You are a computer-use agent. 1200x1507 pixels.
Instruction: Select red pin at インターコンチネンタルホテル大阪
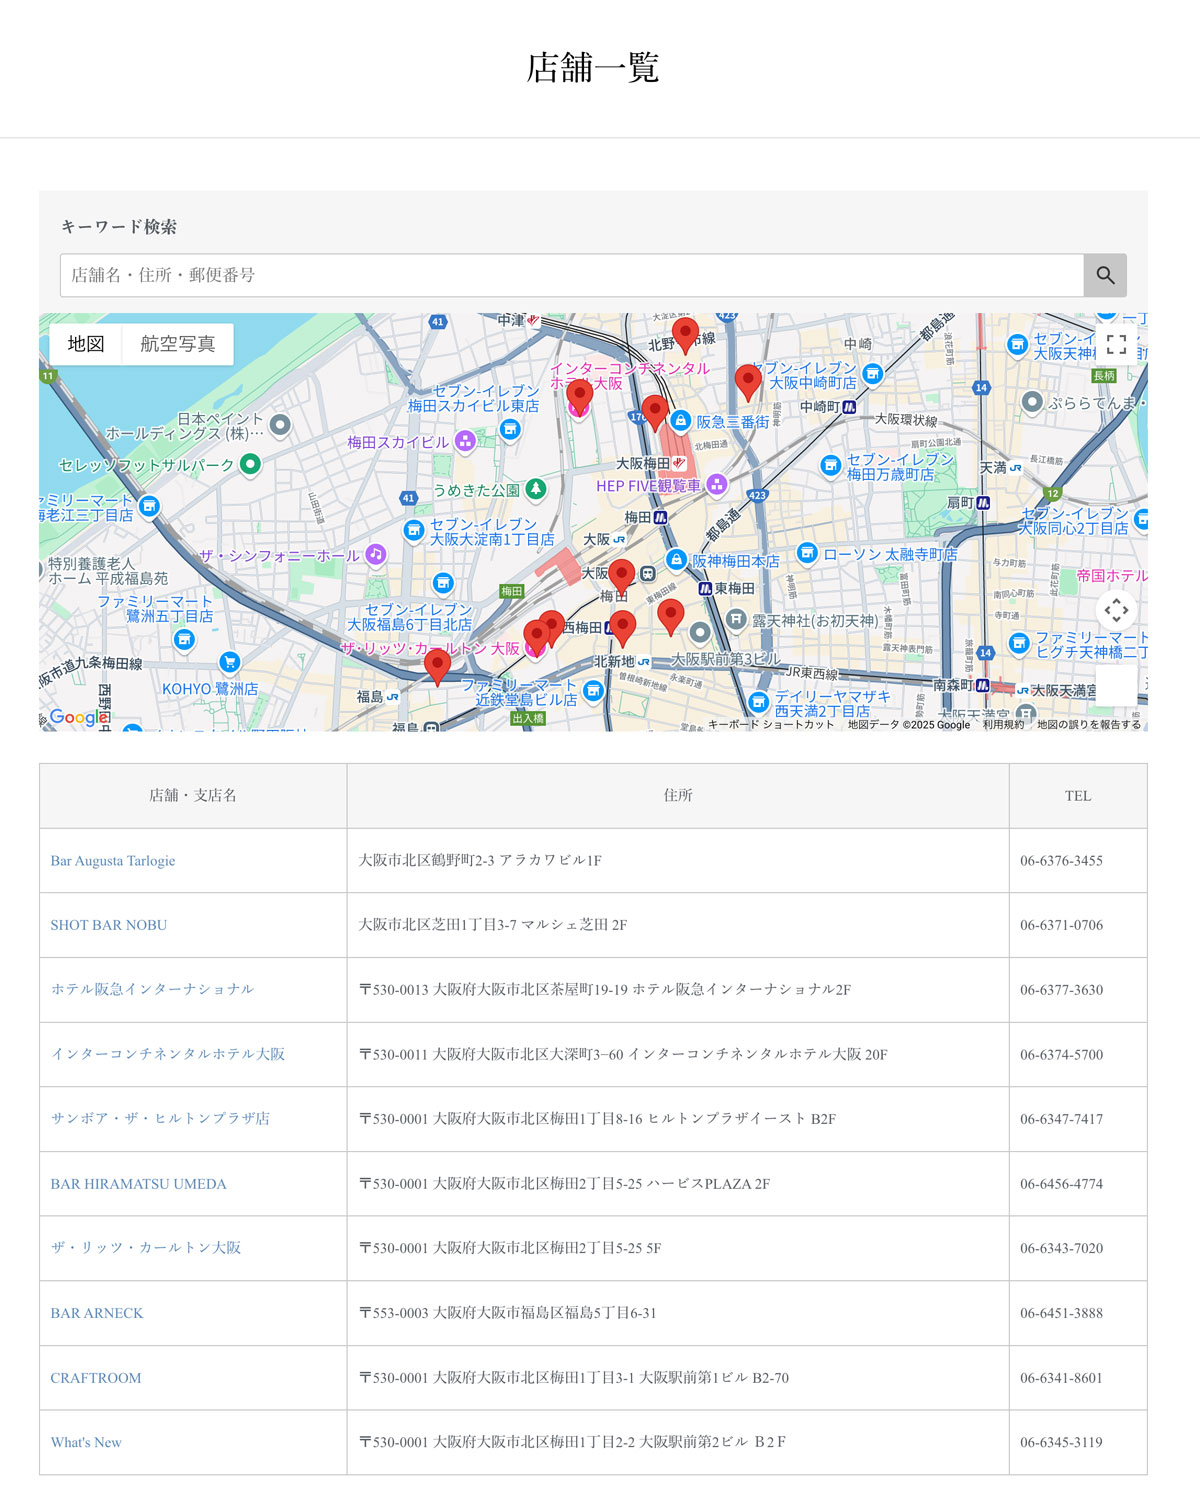point(579,396)
